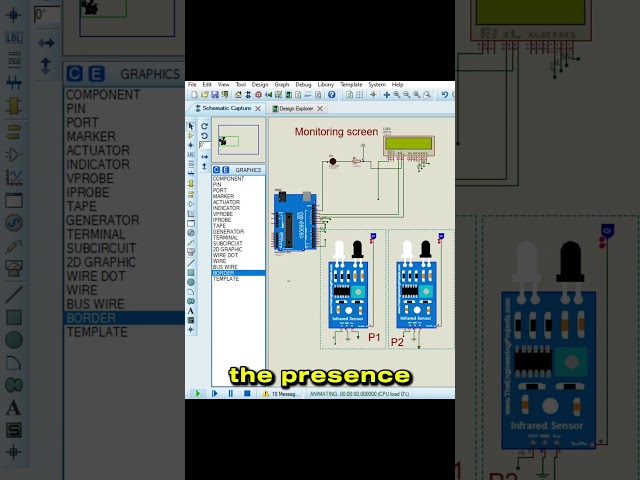Open the System menu
640x480 pixels.
click(377, 84)
